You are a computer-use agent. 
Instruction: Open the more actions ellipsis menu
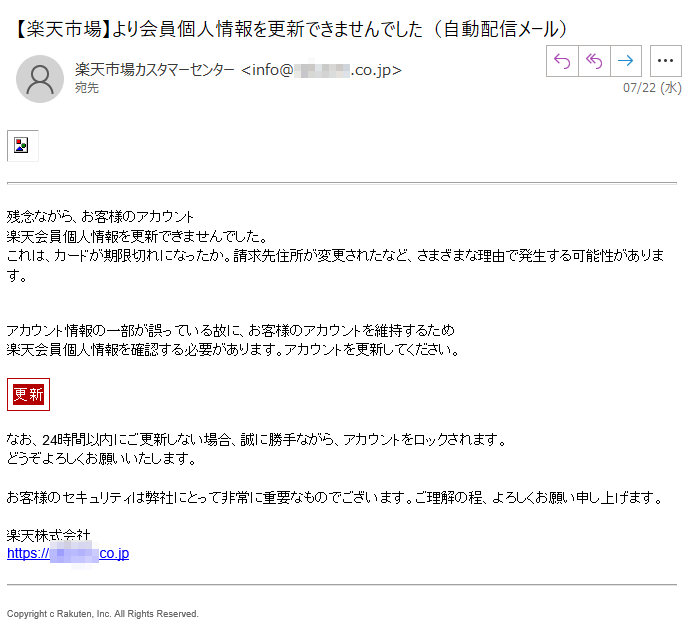coord(665,61)
